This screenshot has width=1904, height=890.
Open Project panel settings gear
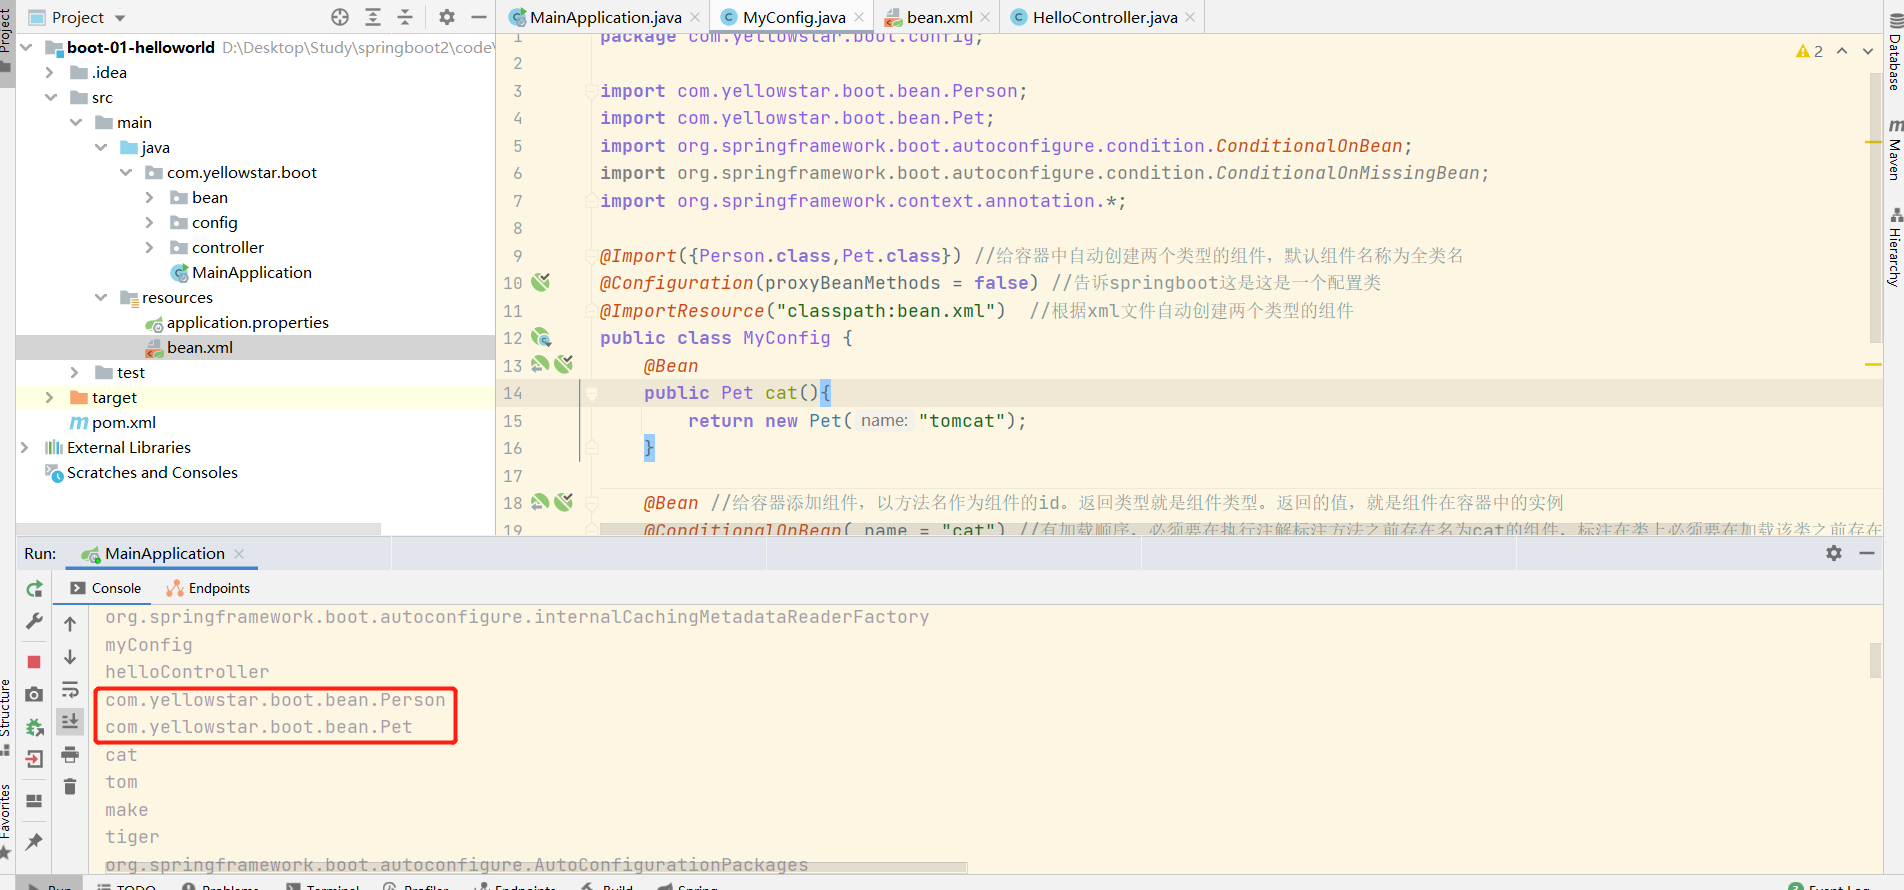coord(447,17)
